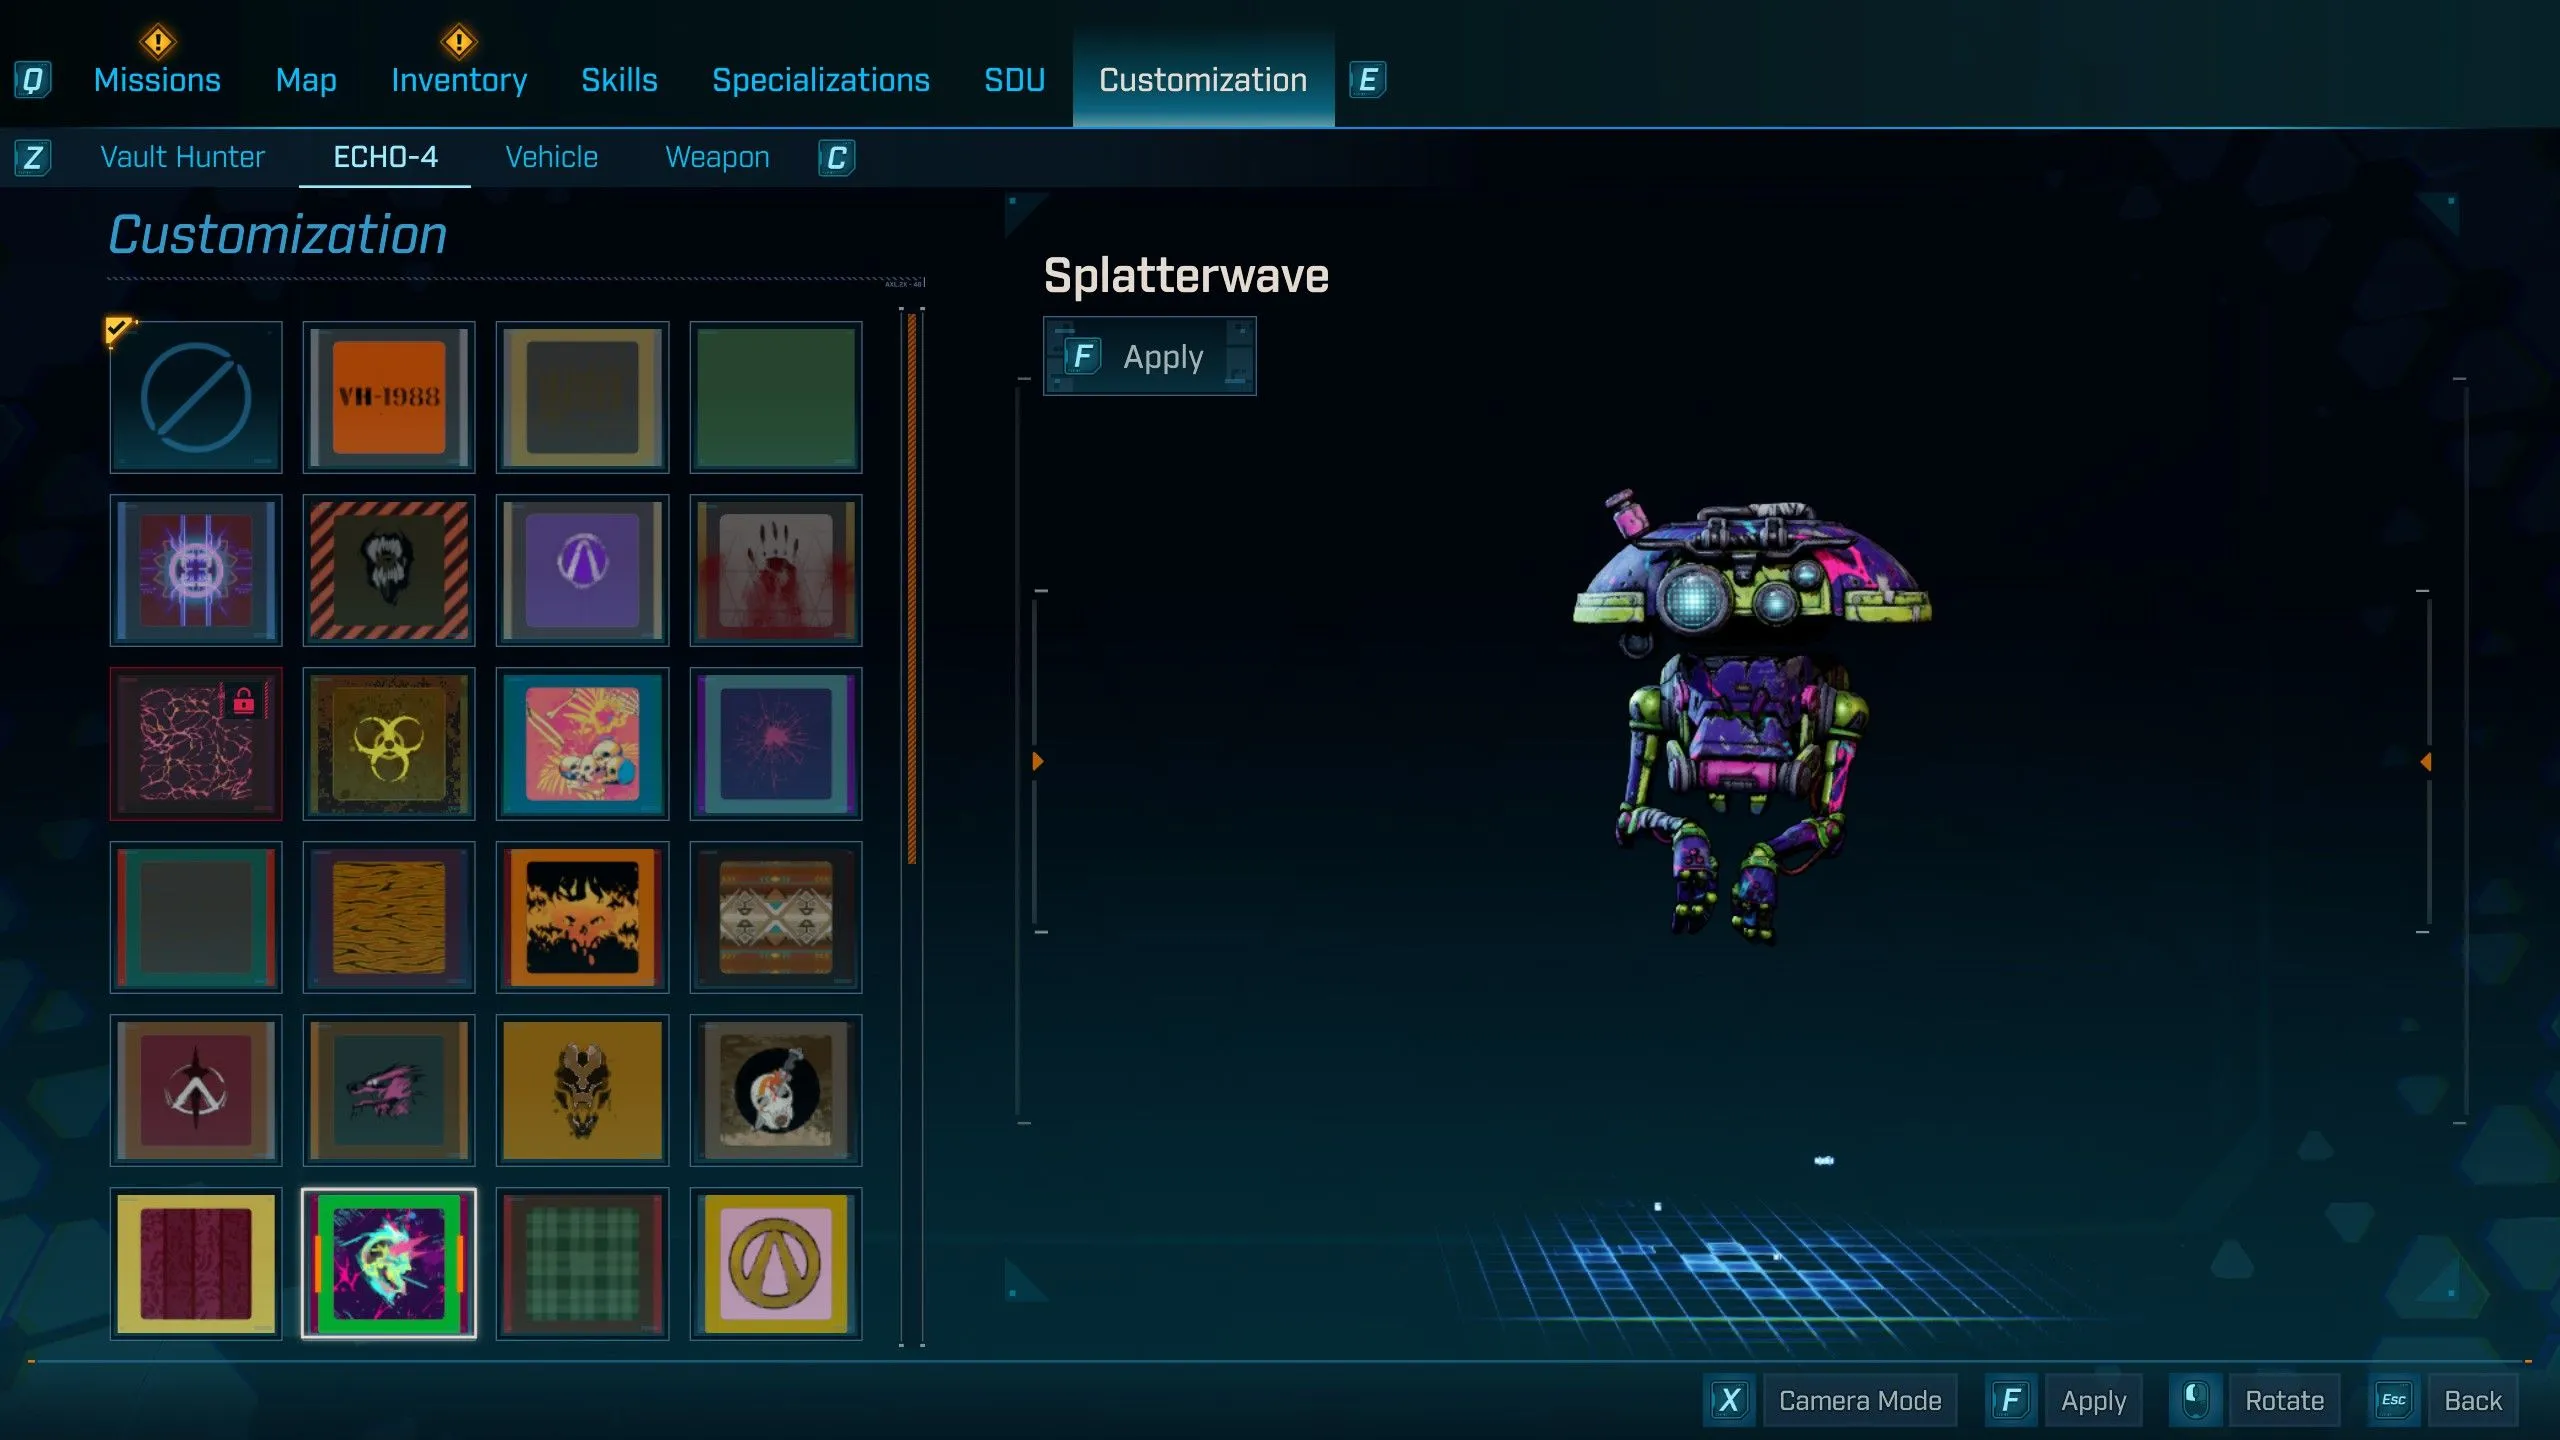Open the Weapon customization sub-tab
2560x1440 pixels.
click(717, 157)
